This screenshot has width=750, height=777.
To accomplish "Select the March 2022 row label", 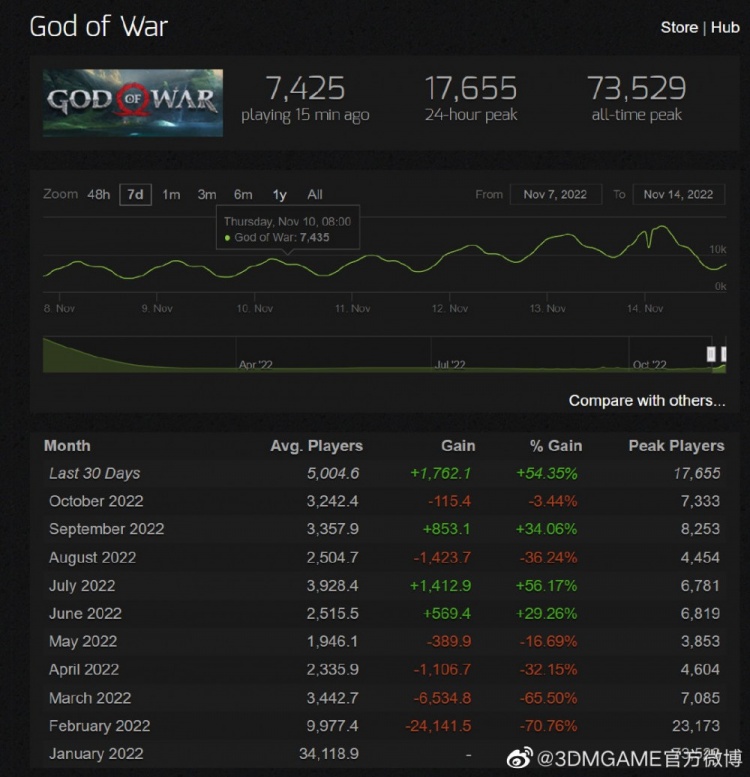I will click(x=90, y=698).
